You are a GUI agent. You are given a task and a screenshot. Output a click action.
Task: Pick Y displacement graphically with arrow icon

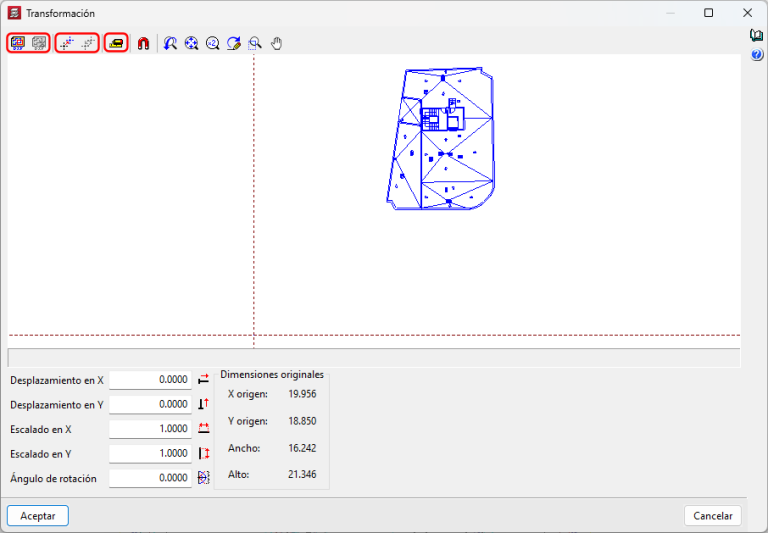203,404
